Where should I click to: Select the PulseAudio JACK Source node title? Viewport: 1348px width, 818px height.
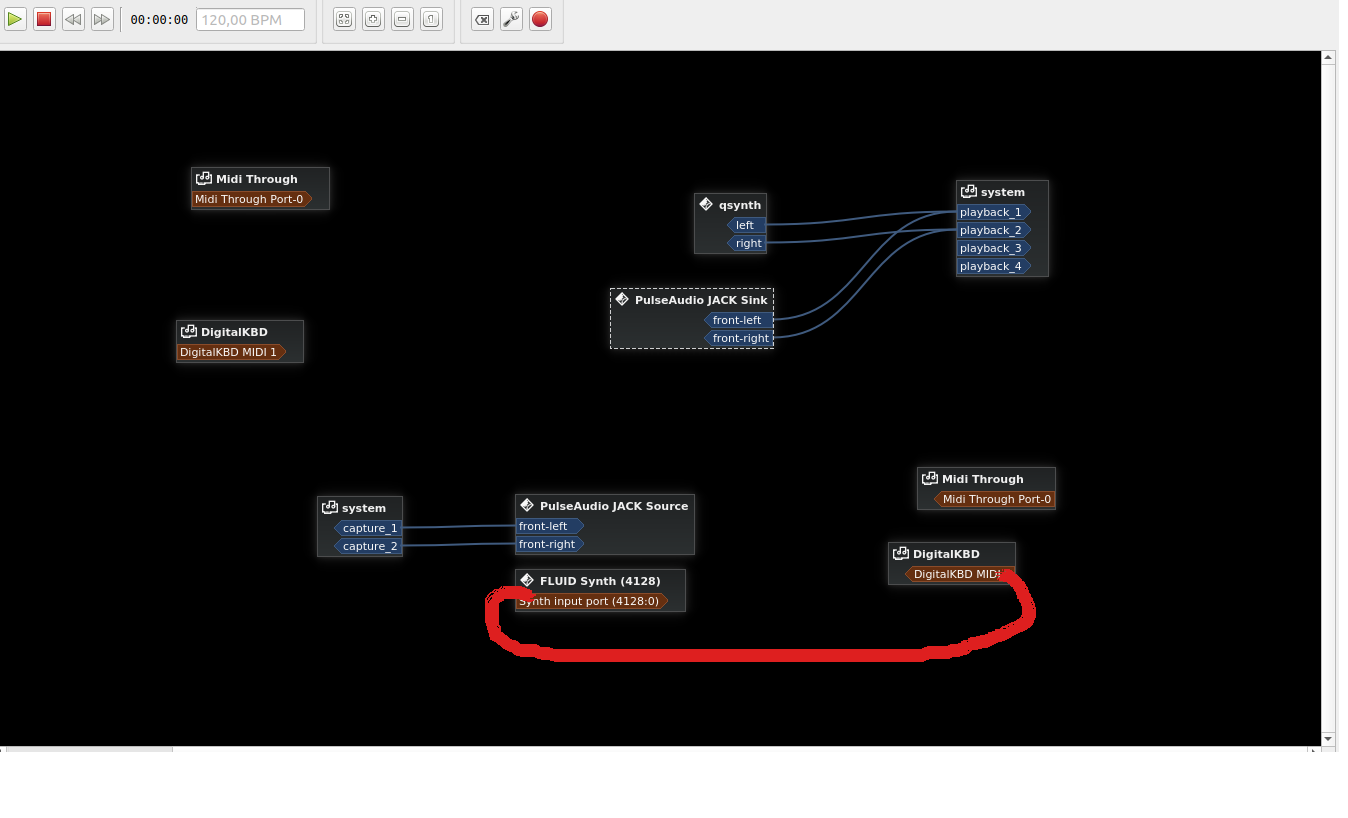pos(614,506)
